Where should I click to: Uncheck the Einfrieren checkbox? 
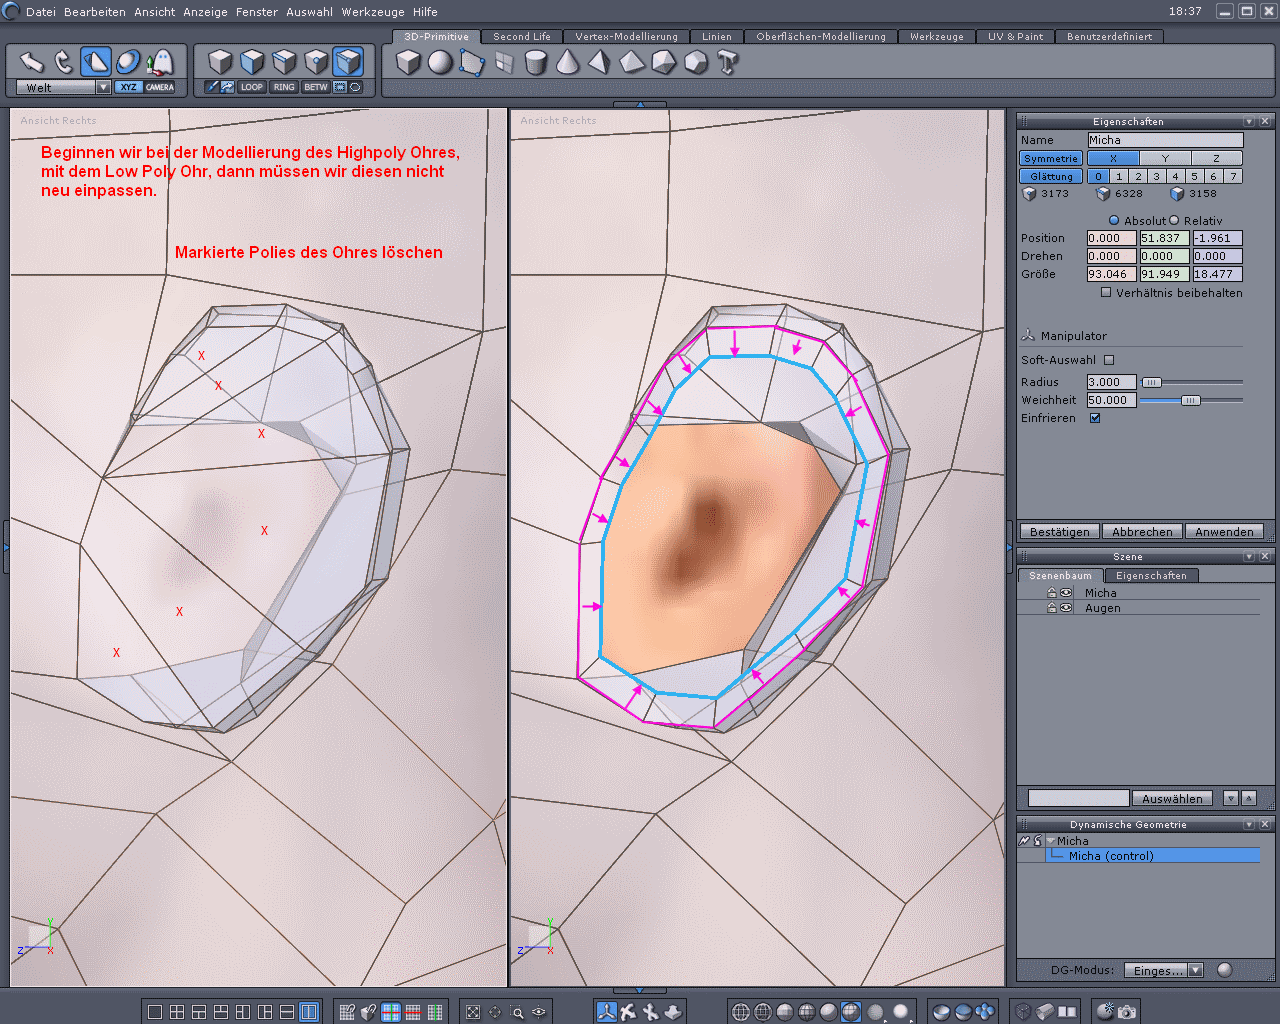click(1095, 418)
